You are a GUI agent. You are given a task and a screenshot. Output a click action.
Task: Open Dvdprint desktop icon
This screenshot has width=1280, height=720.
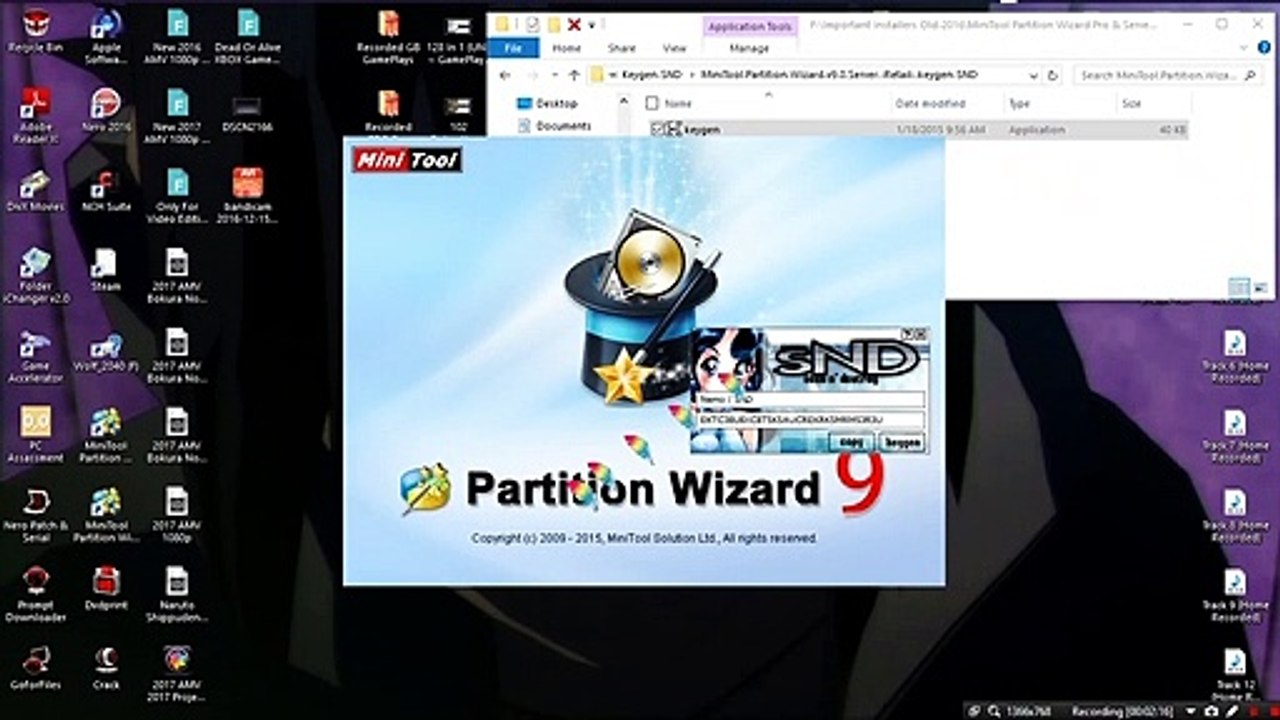tap(106, 590)
